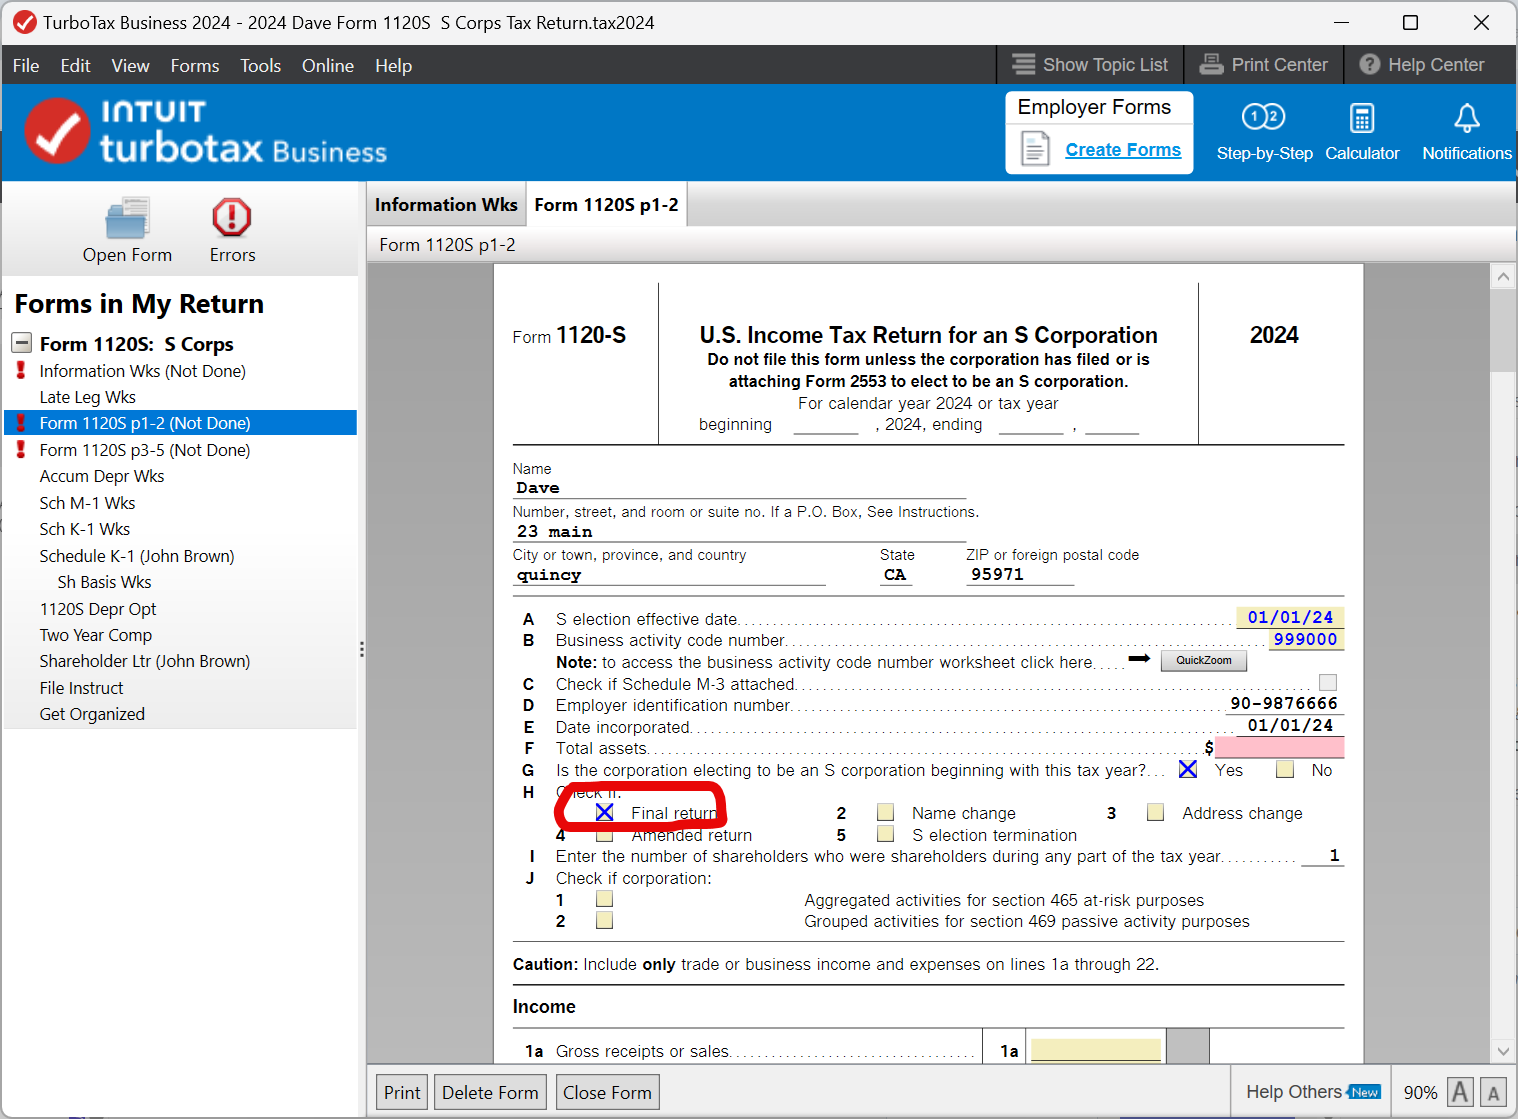Check the Name change checkbox

click(x=885, y=812)
